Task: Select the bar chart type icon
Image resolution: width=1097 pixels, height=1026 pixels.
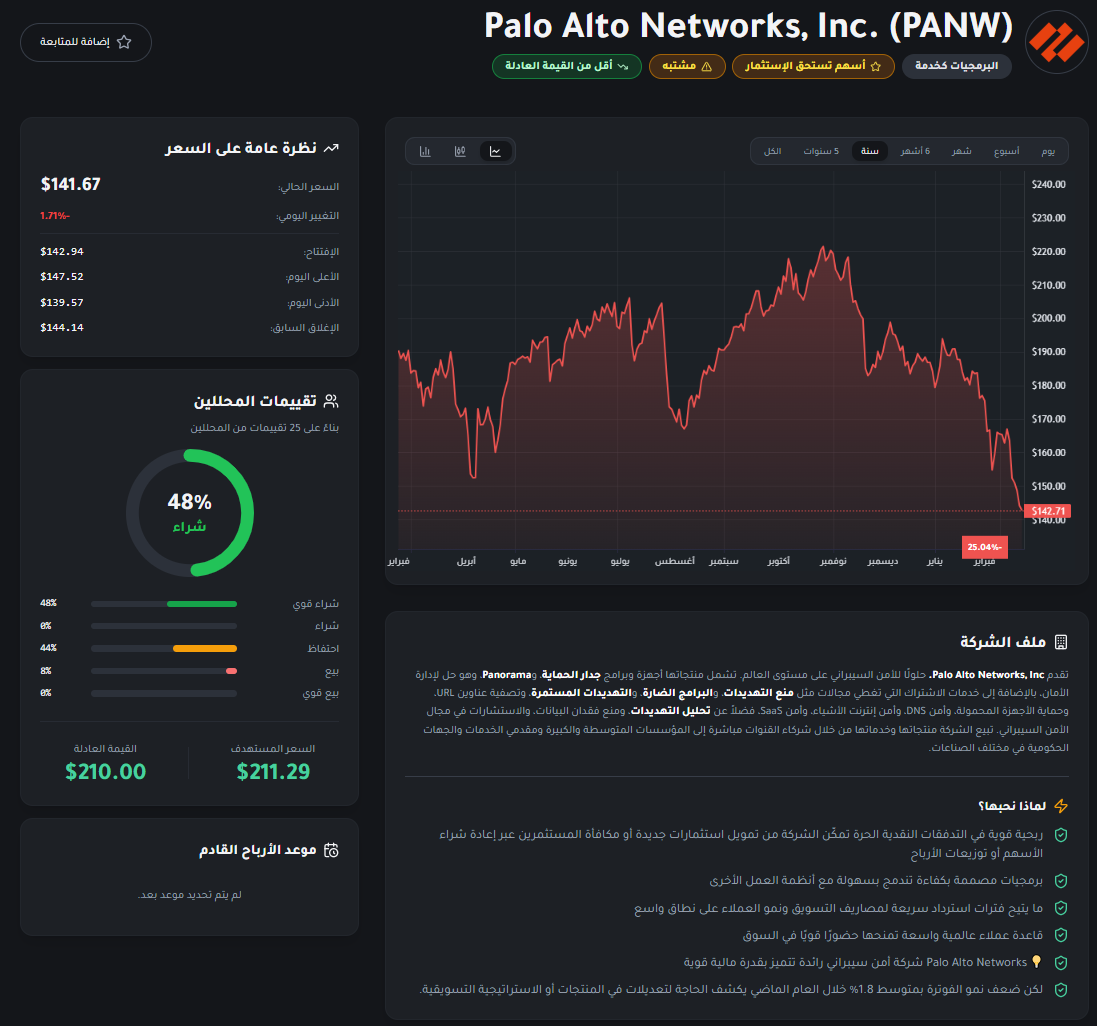Action: [425, 151]
